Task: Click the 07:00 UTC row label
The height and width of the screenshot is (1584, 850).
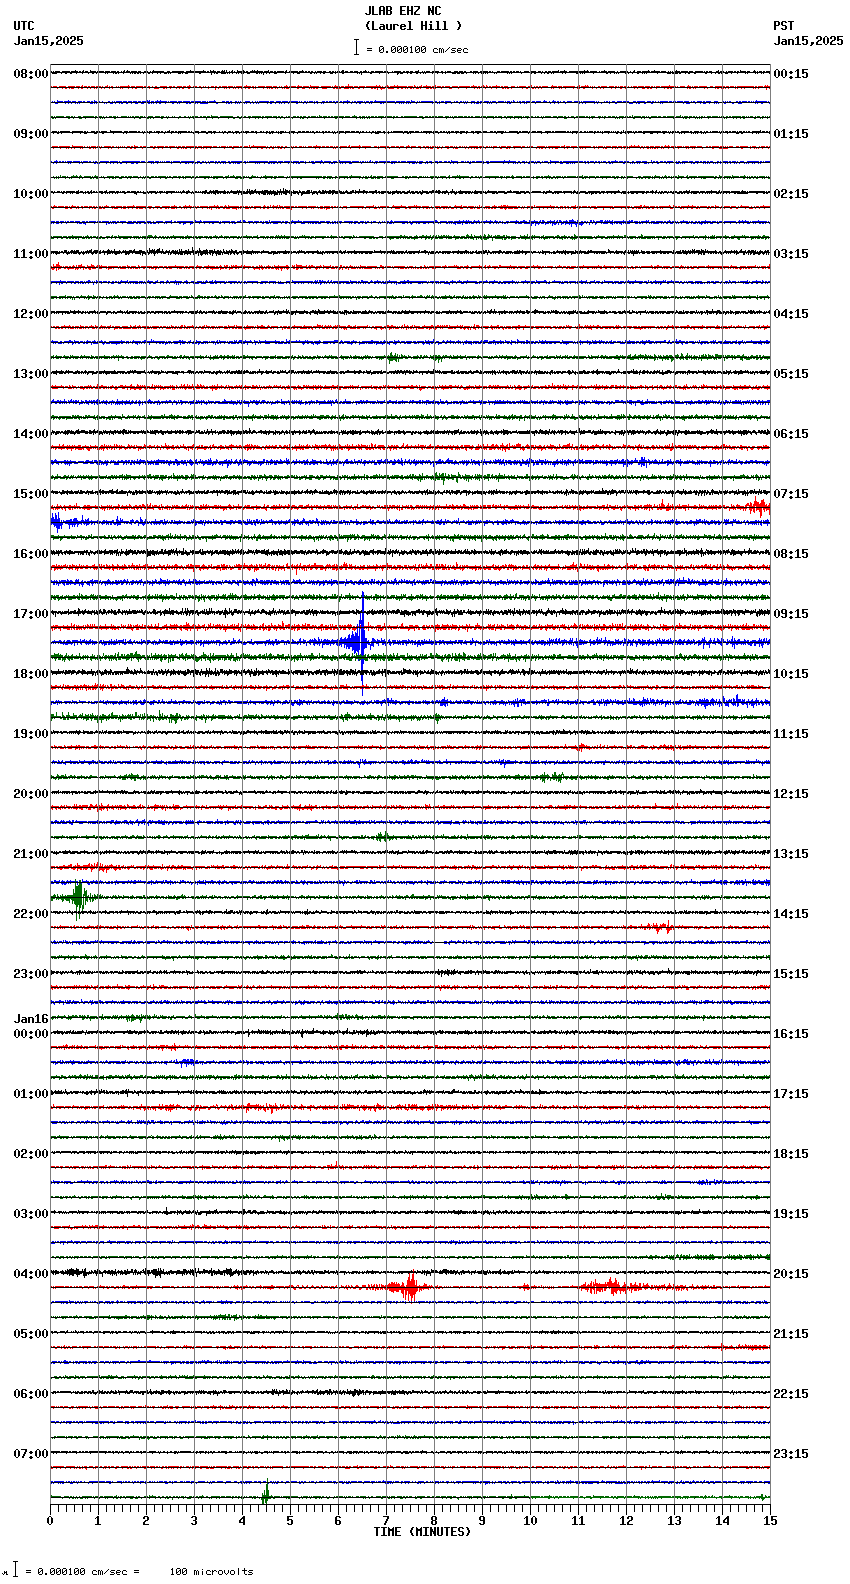Action: (x=30, y=1454)
